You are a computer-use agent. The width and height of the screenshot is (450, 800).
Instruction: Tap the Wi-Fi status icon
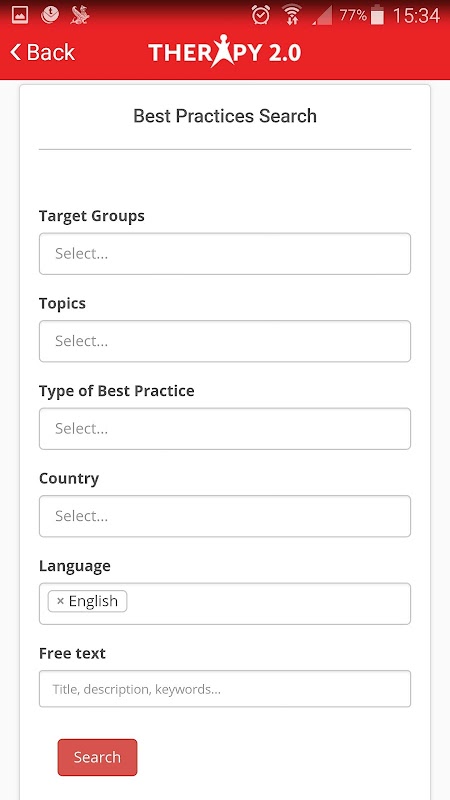[x=292, y=15]
